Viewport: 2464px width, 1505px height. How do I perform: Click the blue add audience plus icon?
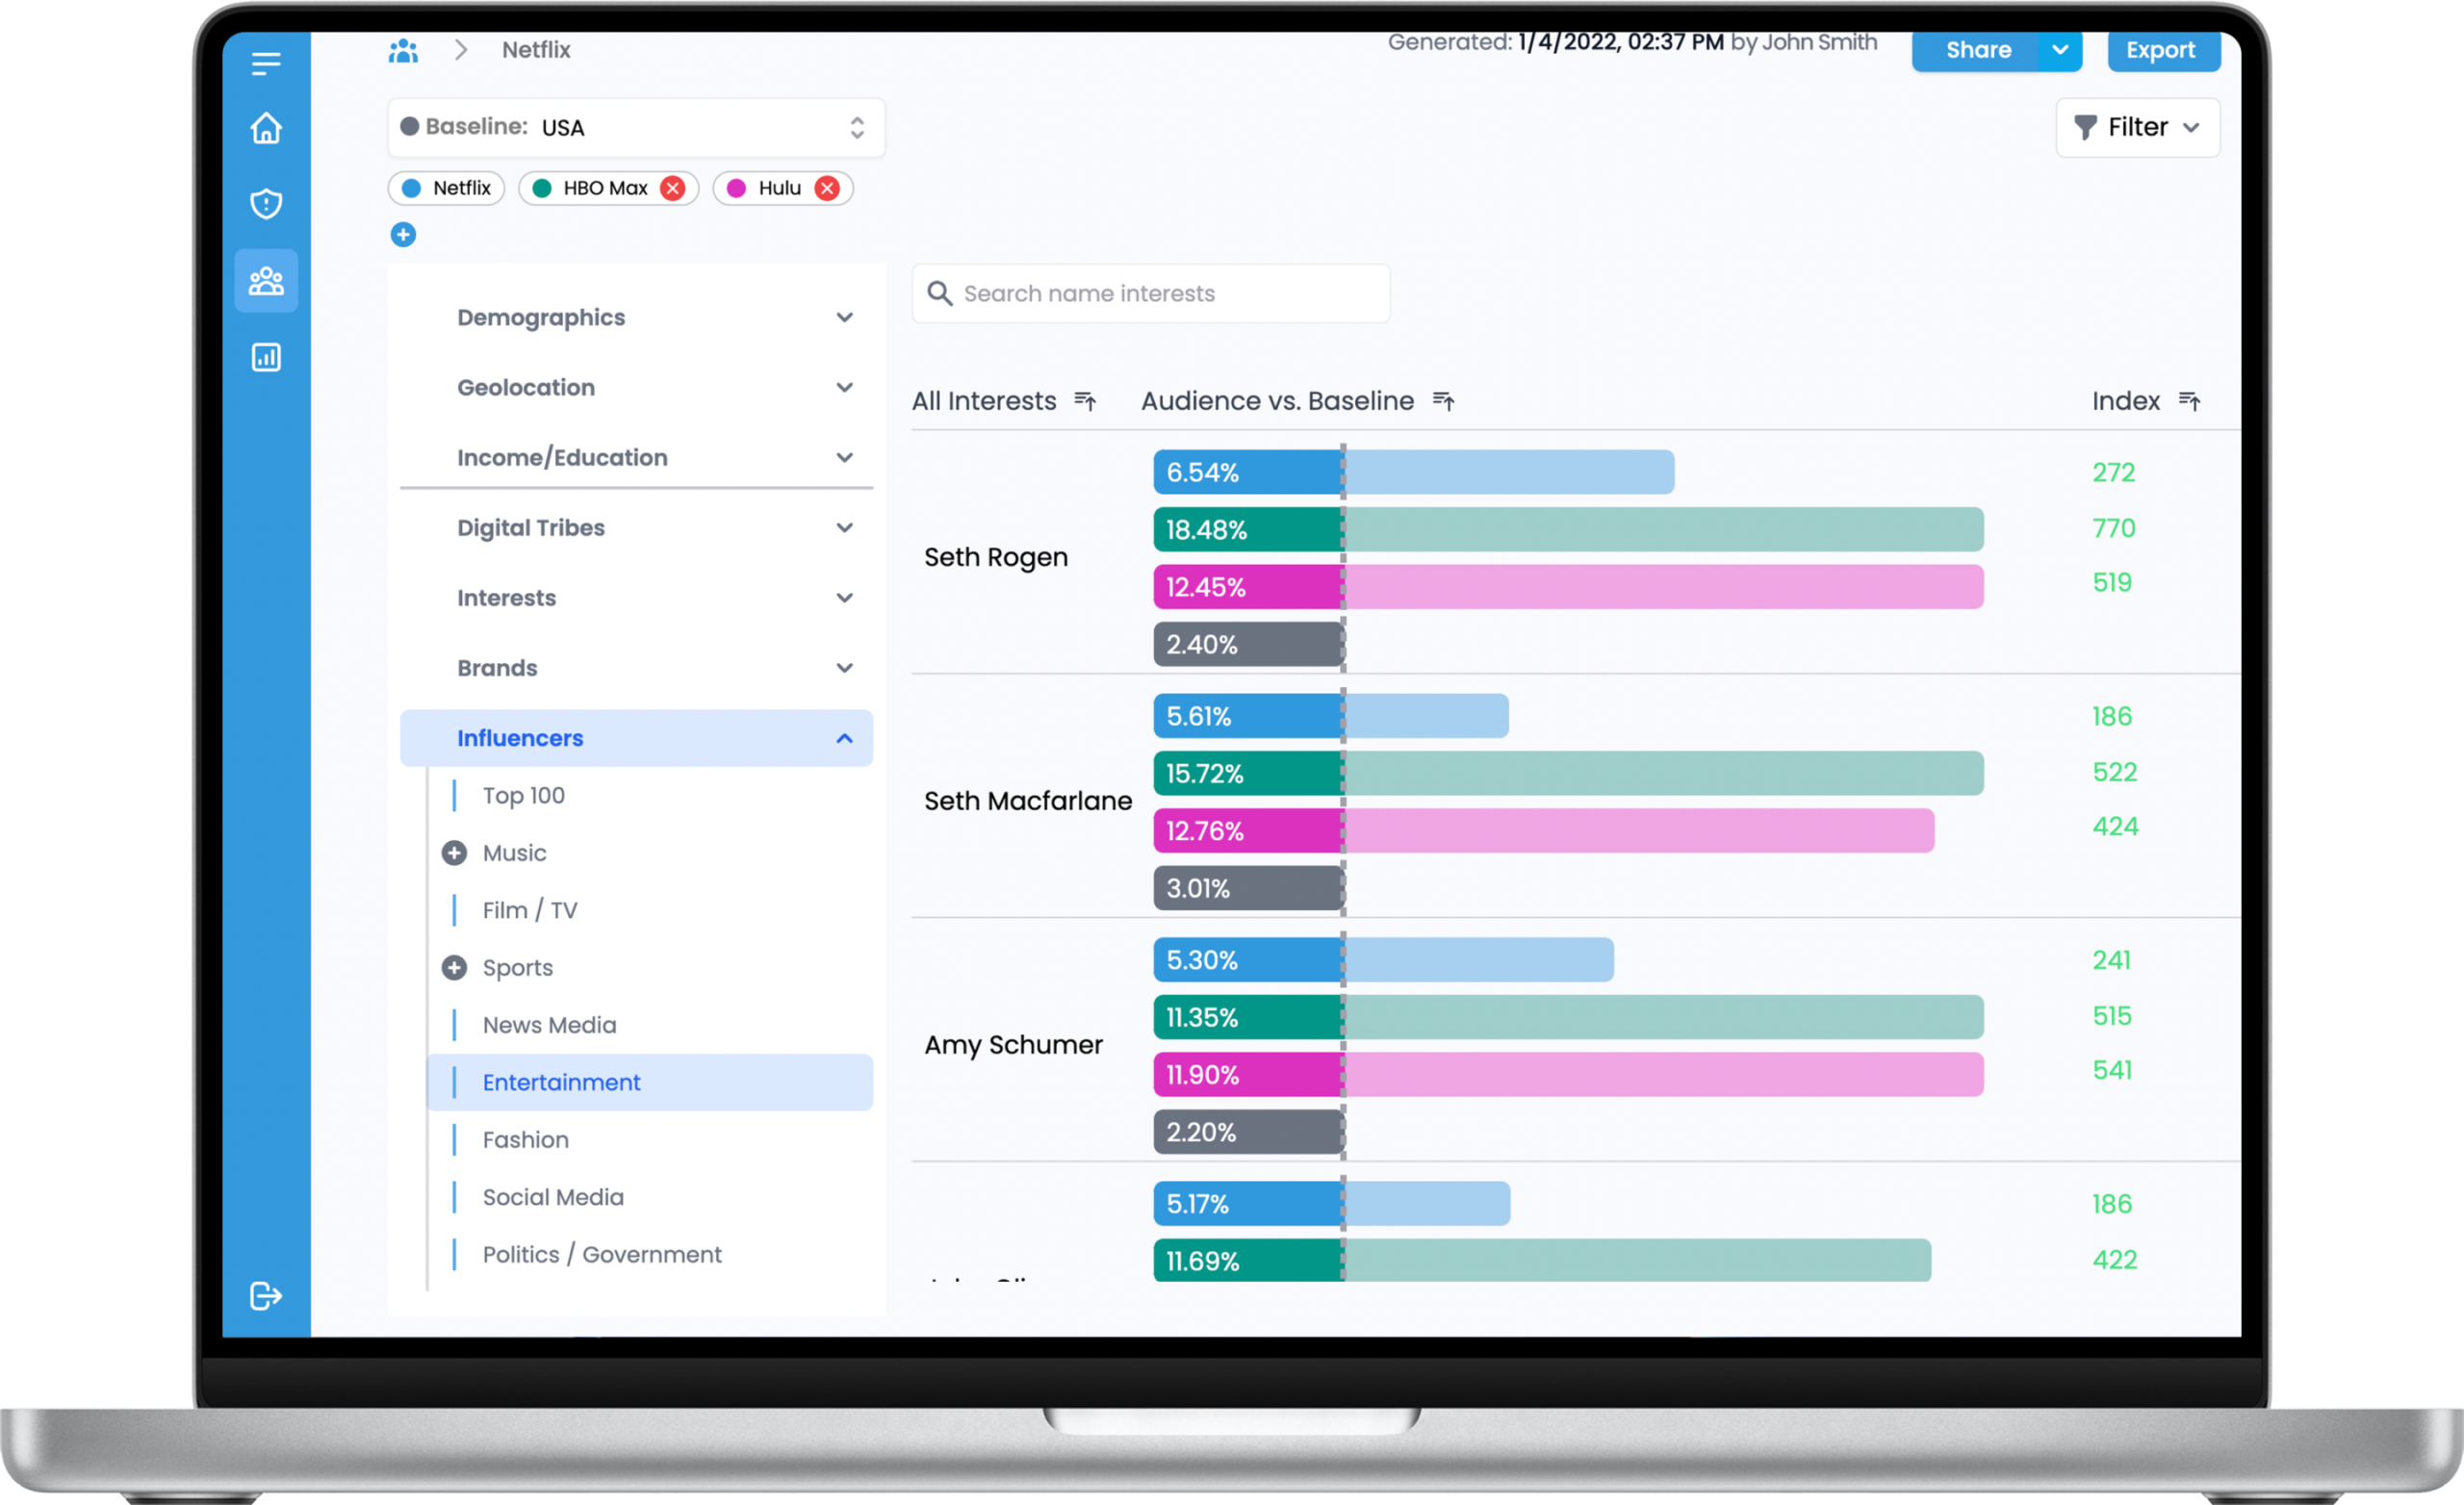click(403, 235)
